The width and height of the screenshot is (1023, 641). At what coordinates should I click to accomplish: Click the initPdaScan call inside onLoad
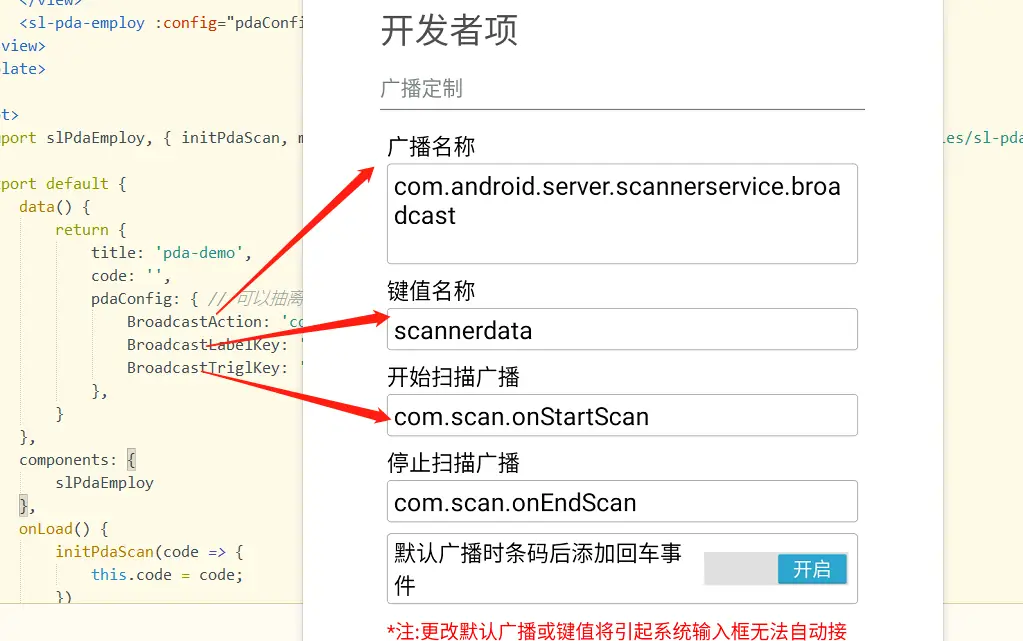tap(105, 552)
